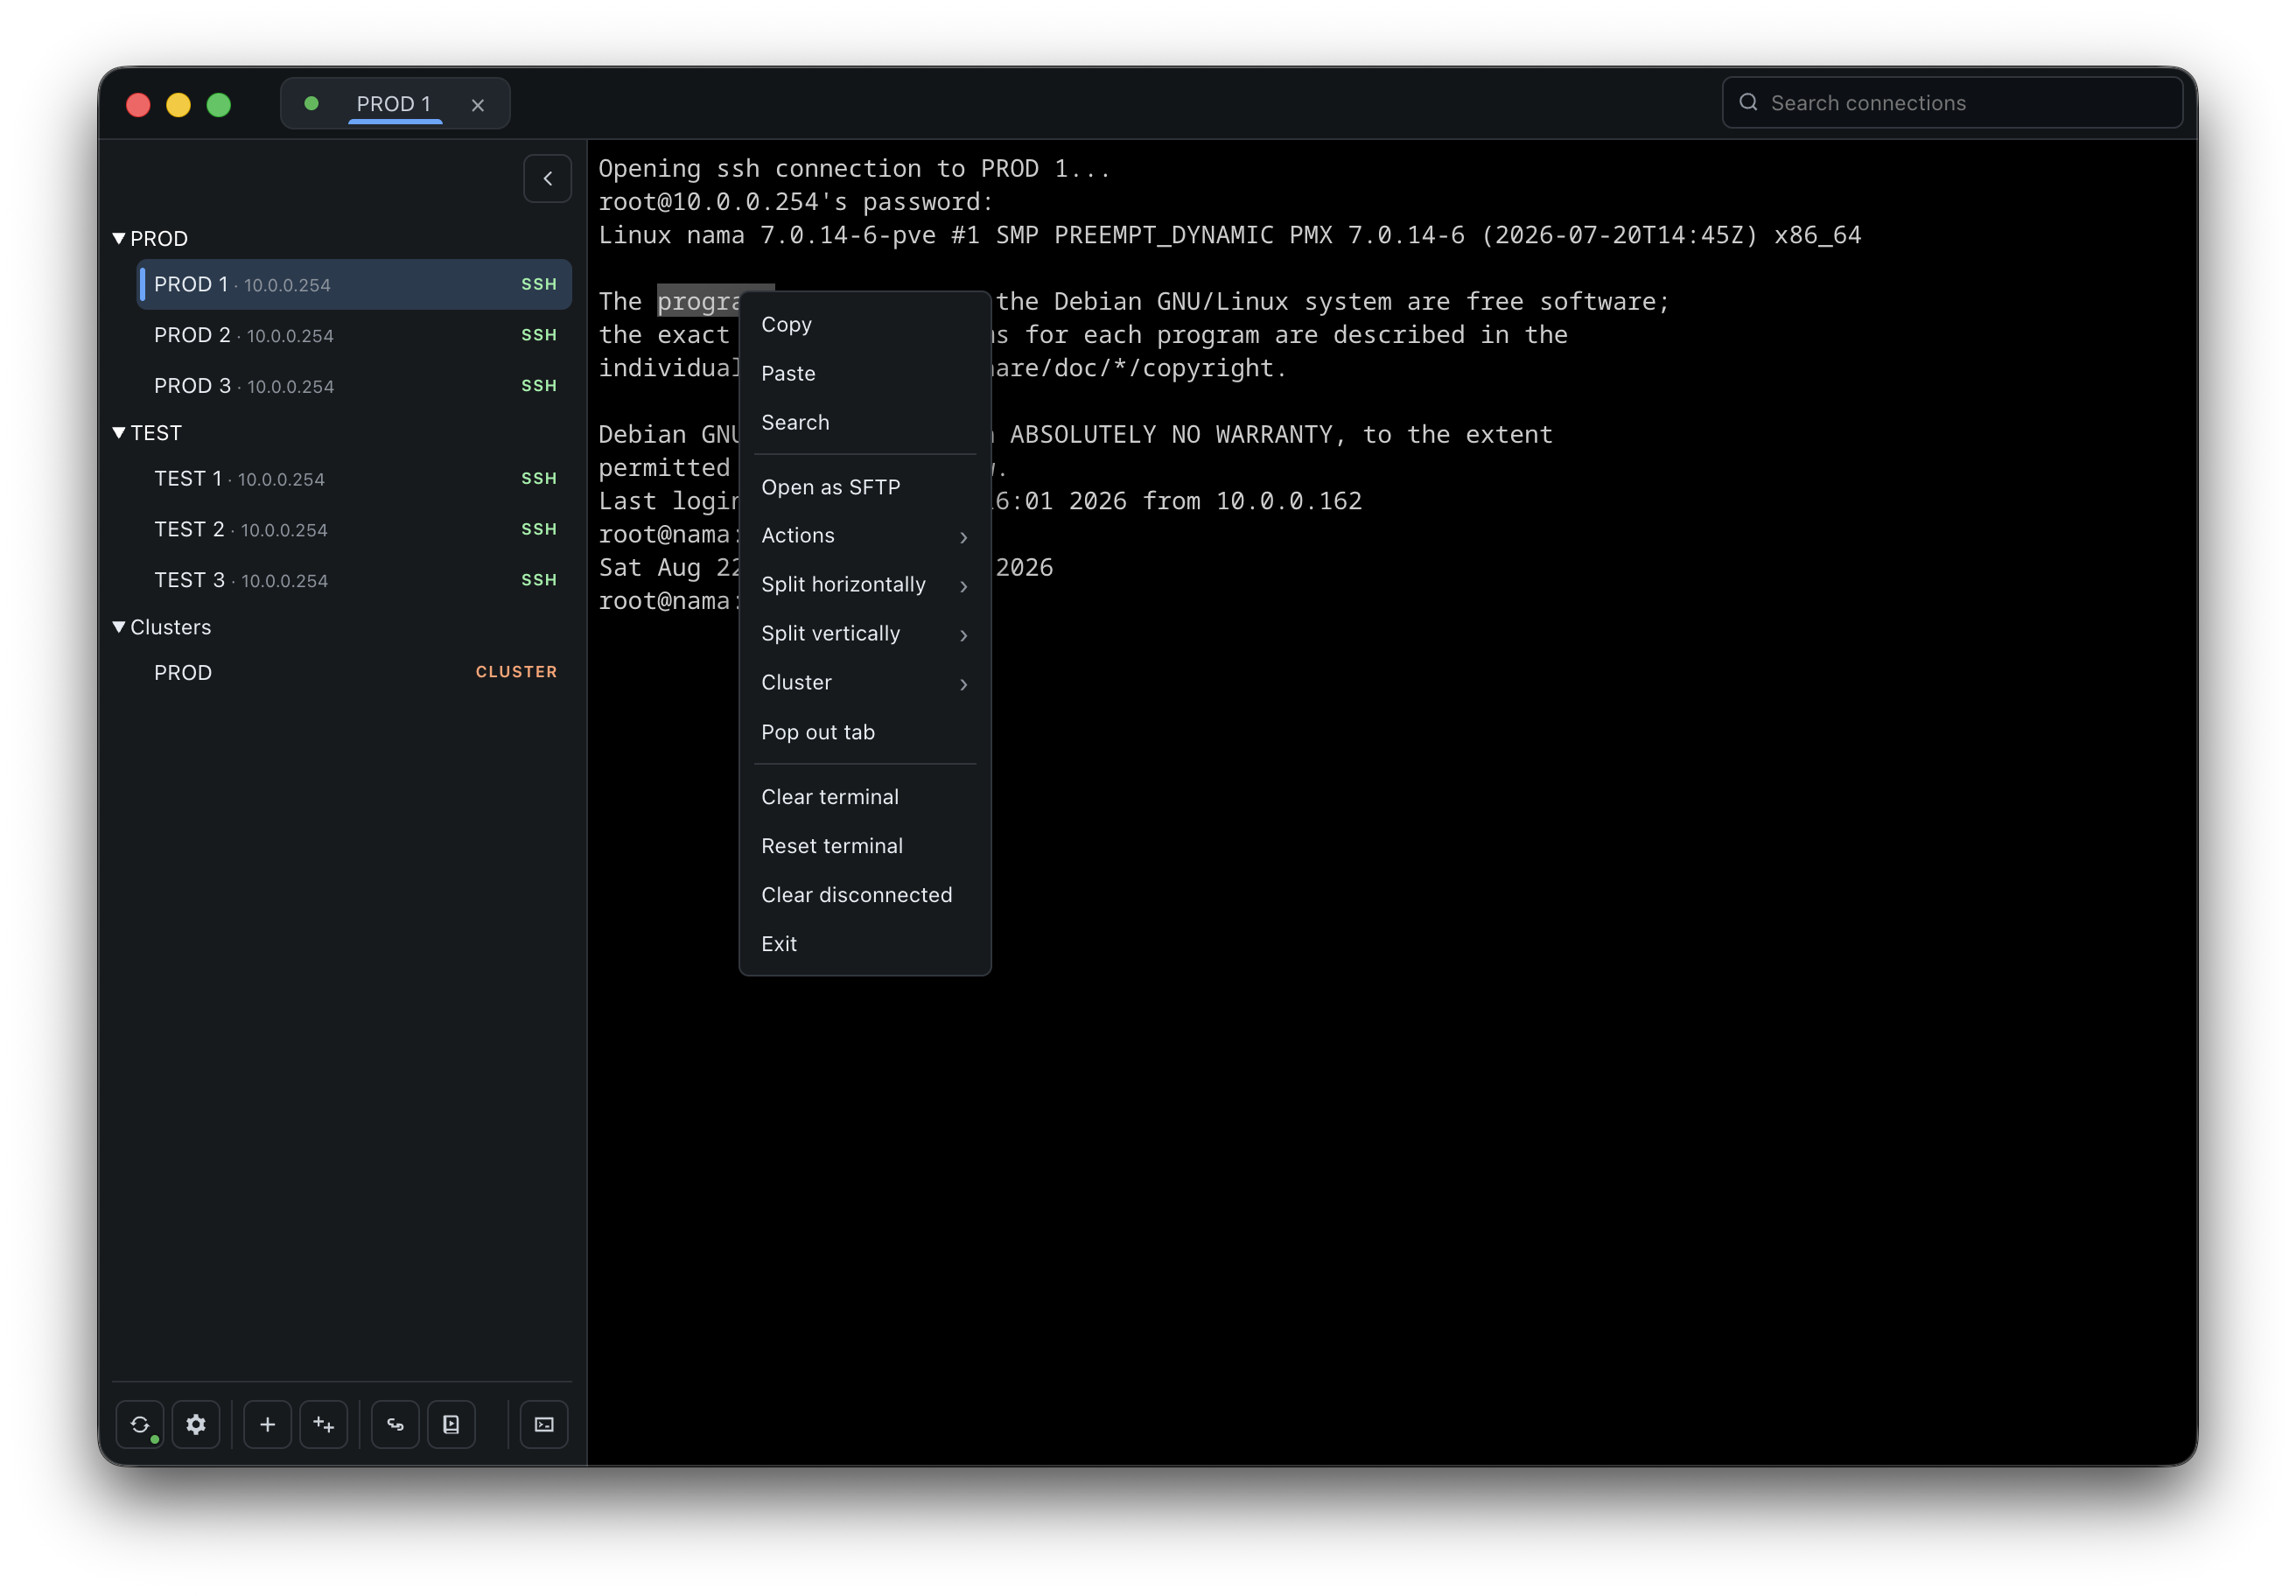Choose Exit from the context menu

(865, 944)
